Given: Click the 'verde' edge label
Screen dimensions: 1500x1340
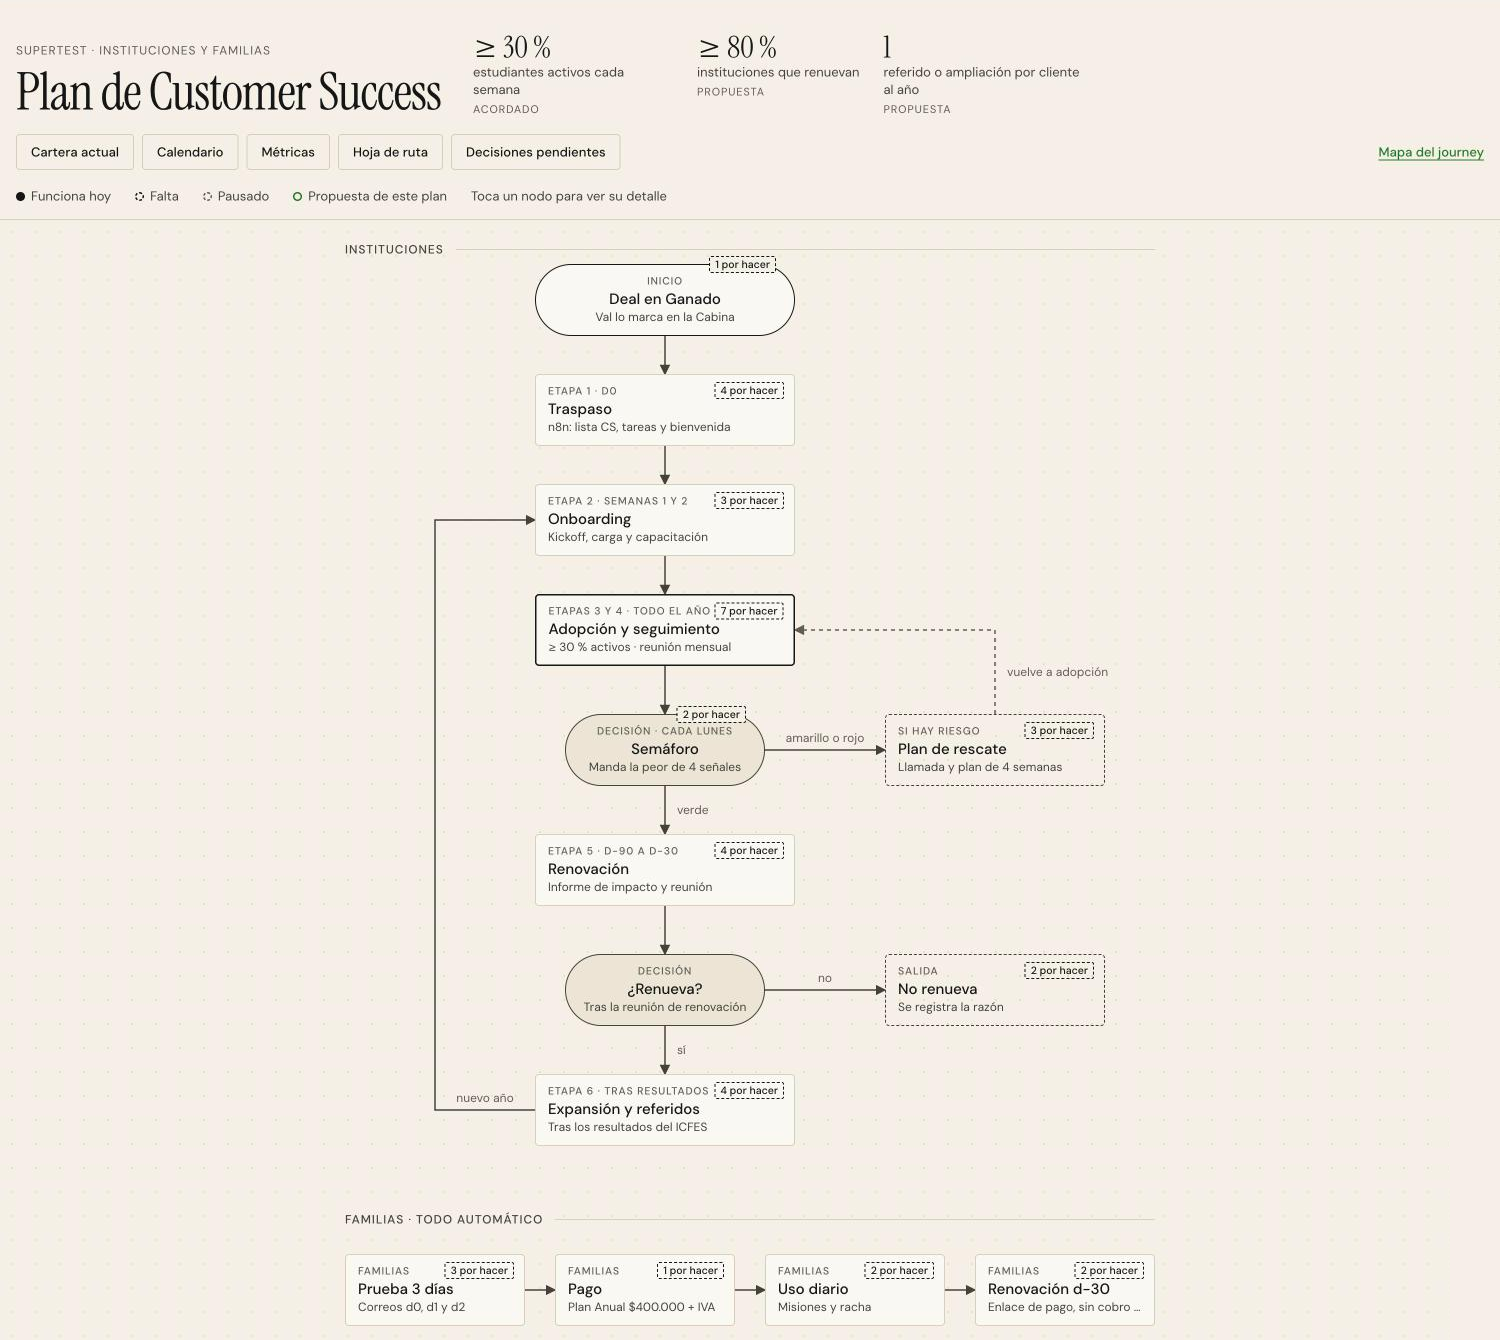Looking at the screenshot, I should (692, 810).
